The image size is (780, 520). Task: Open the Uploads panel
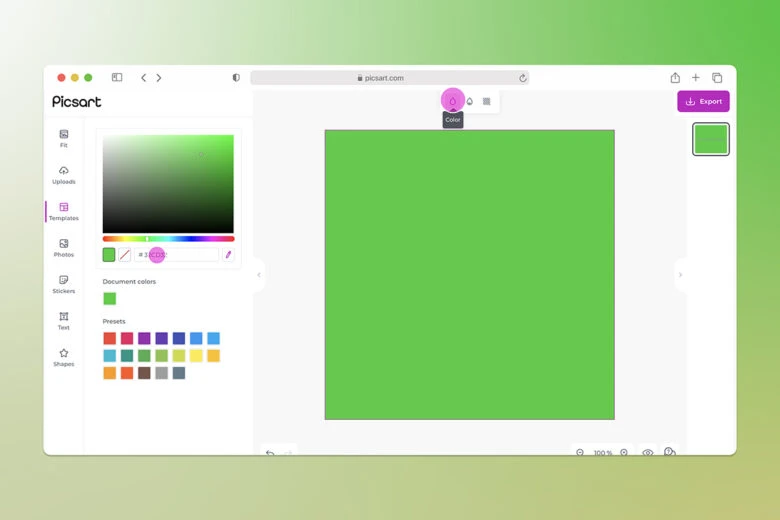coord(64,175)
